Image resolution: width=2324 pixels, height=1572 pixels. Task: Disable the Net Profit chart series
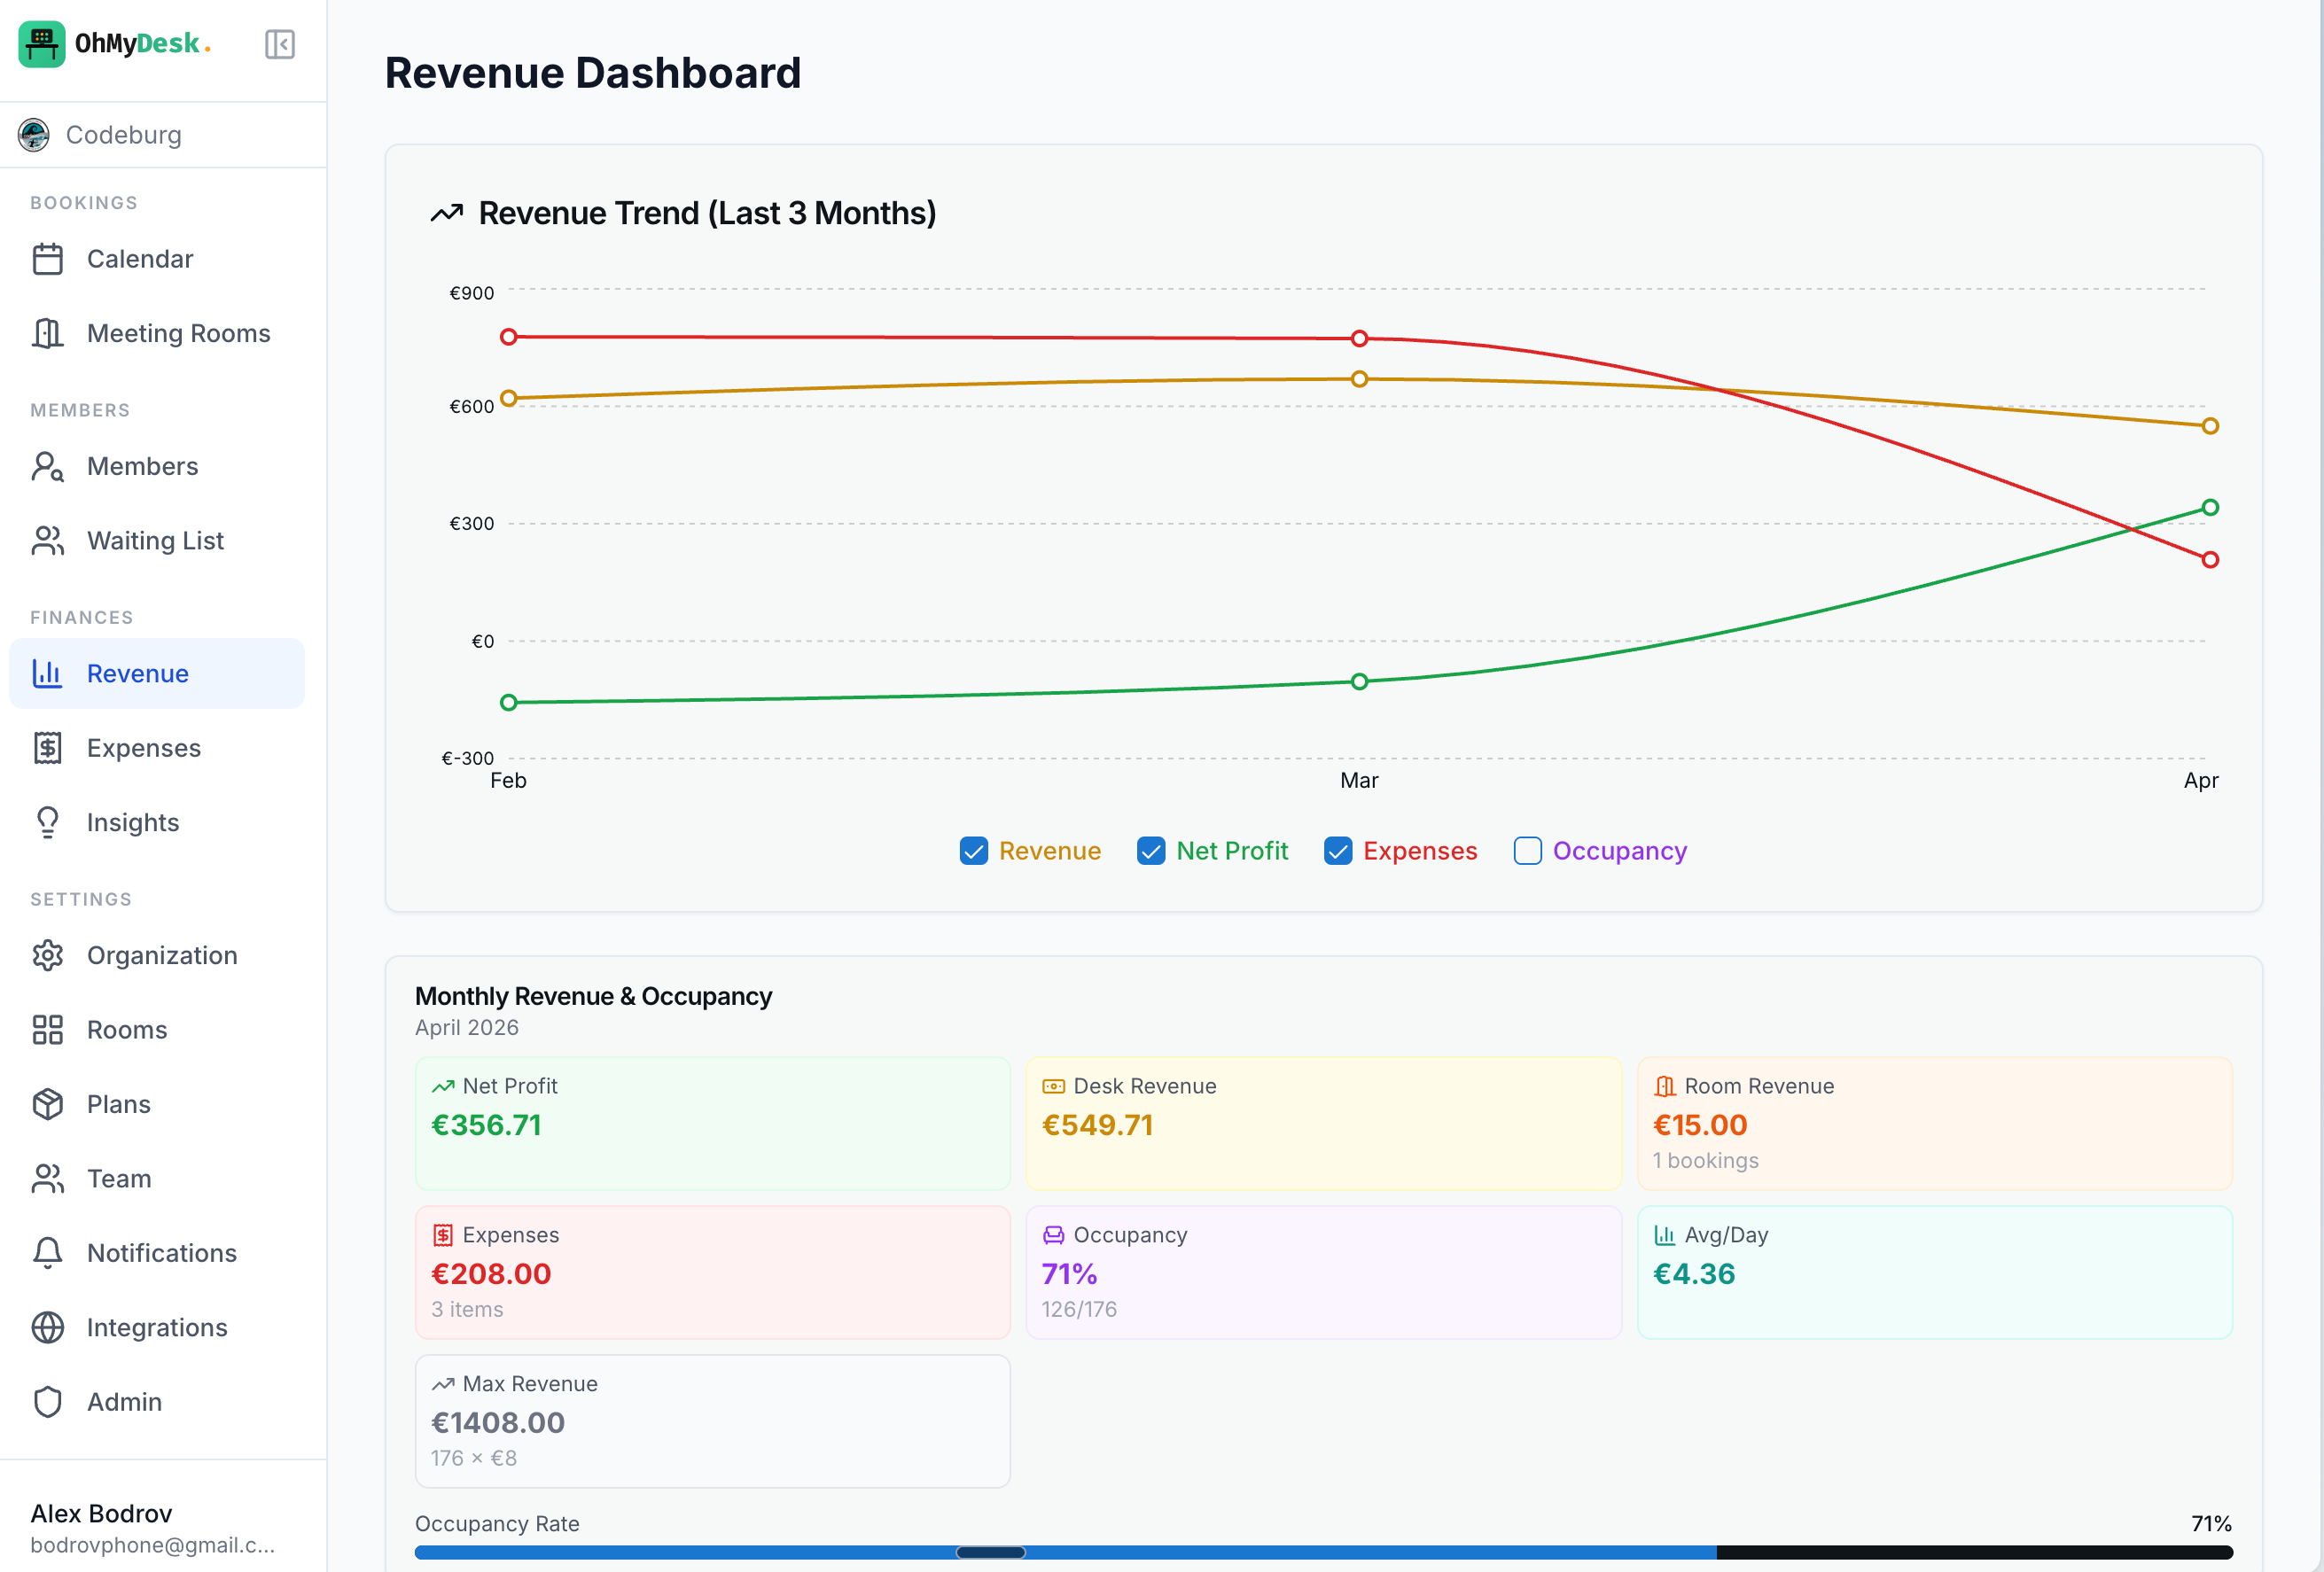pyautogui.click(x=1151, y=851)
